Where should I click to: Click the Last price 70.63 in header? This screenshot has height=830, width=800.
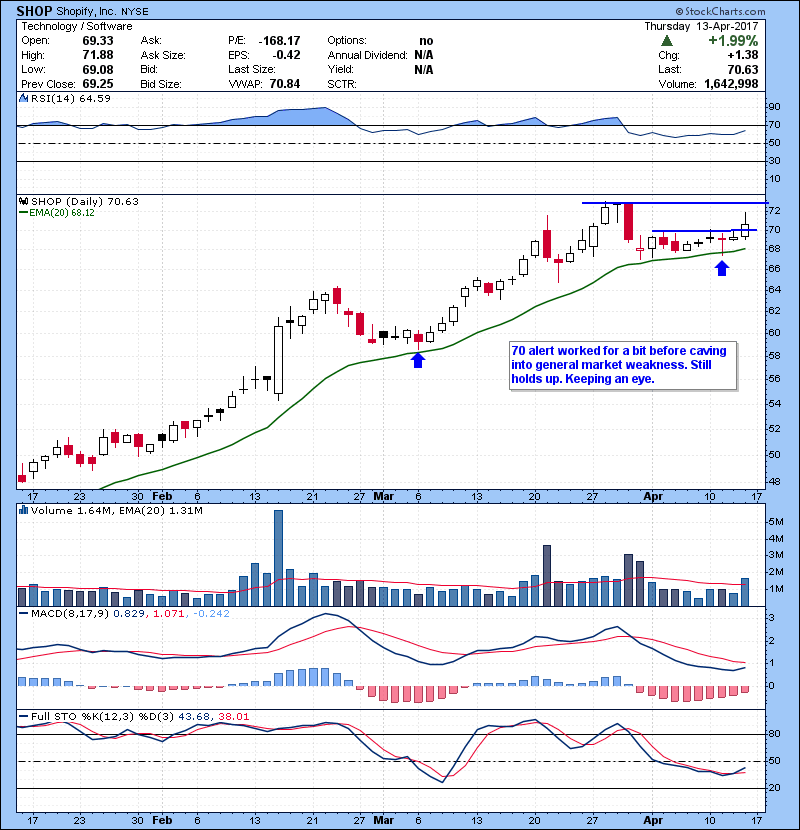coord(743,69)
